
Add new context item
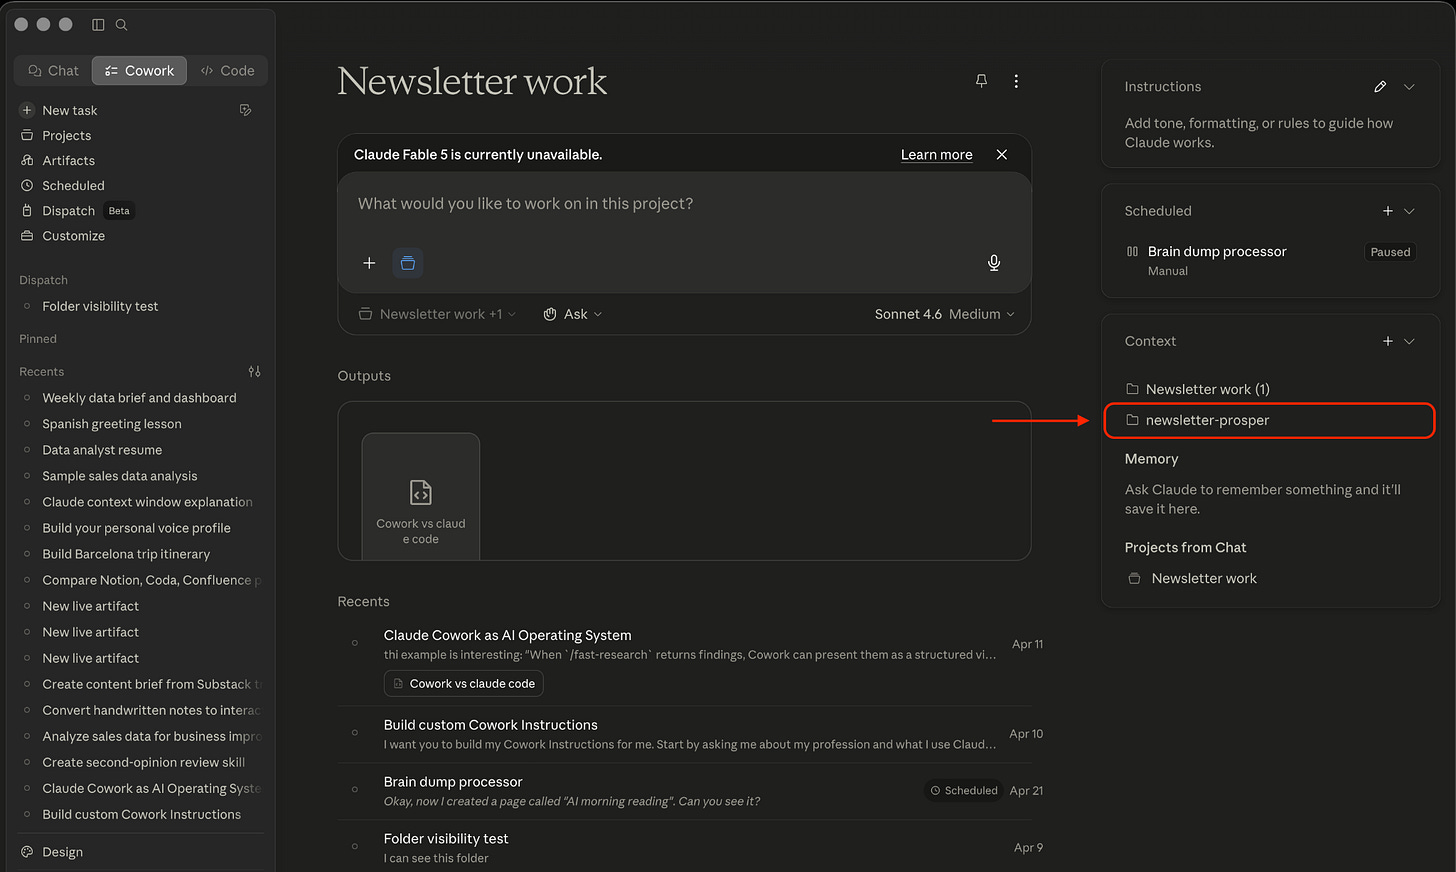pyautogui.click(x=1387, y=341)
